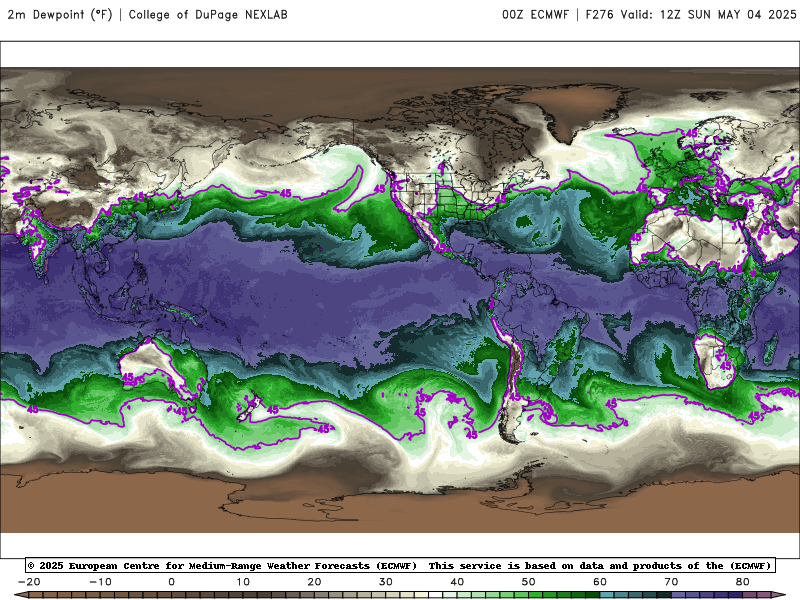Click the 0 color scale label
This screenshot has height=600, width=800.
[x=171, y=582]
